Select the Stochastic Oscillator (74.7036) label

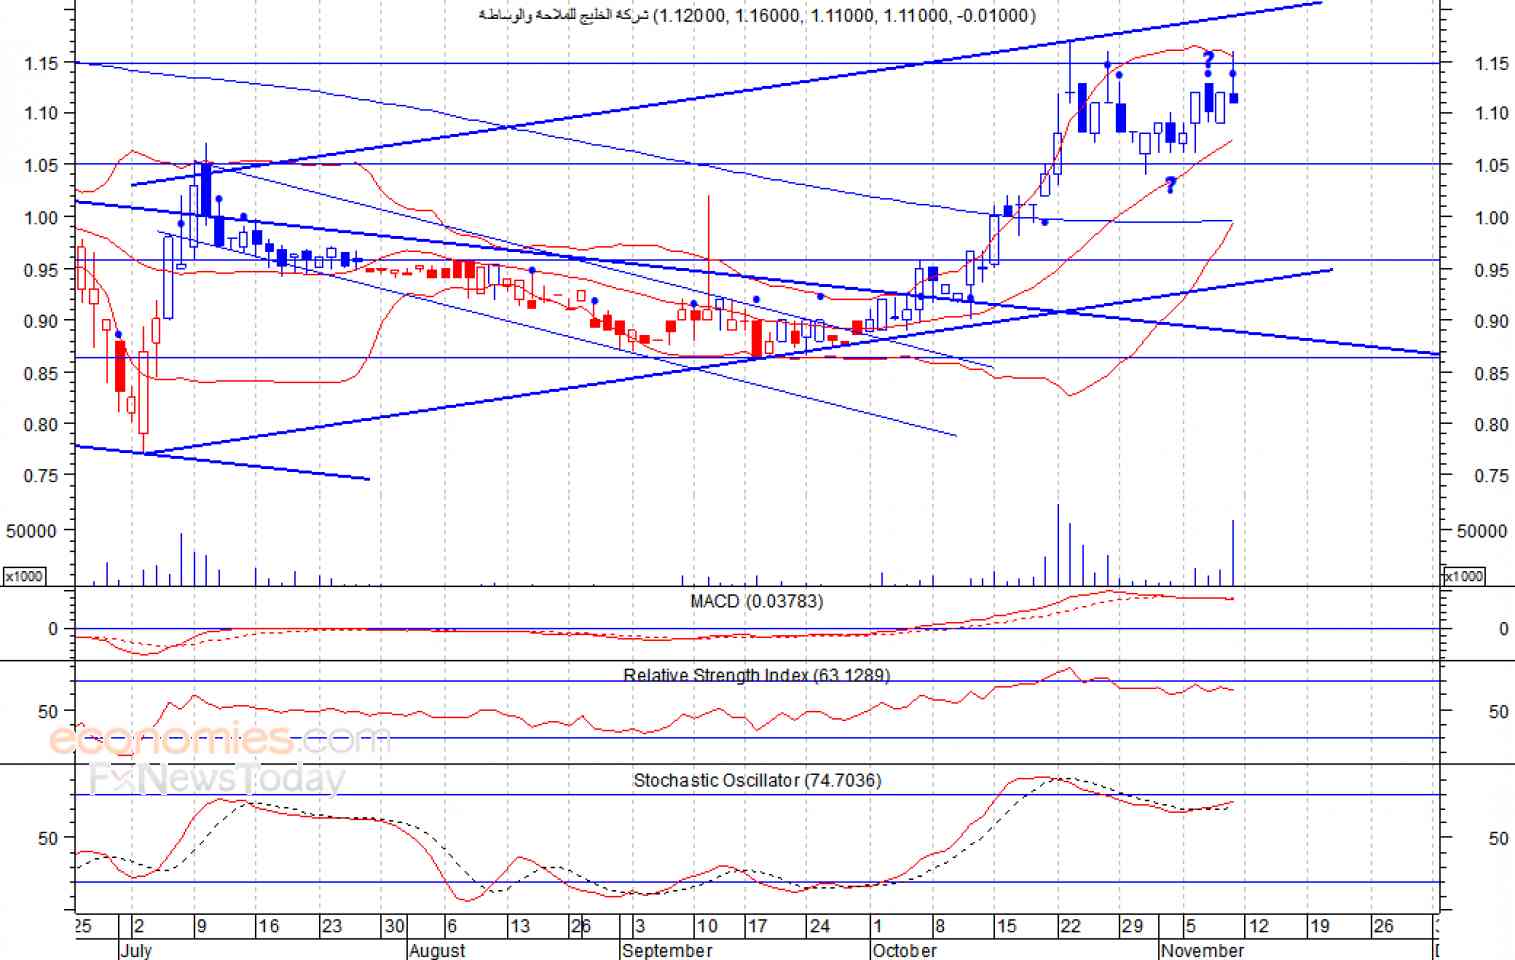point(757,780)
